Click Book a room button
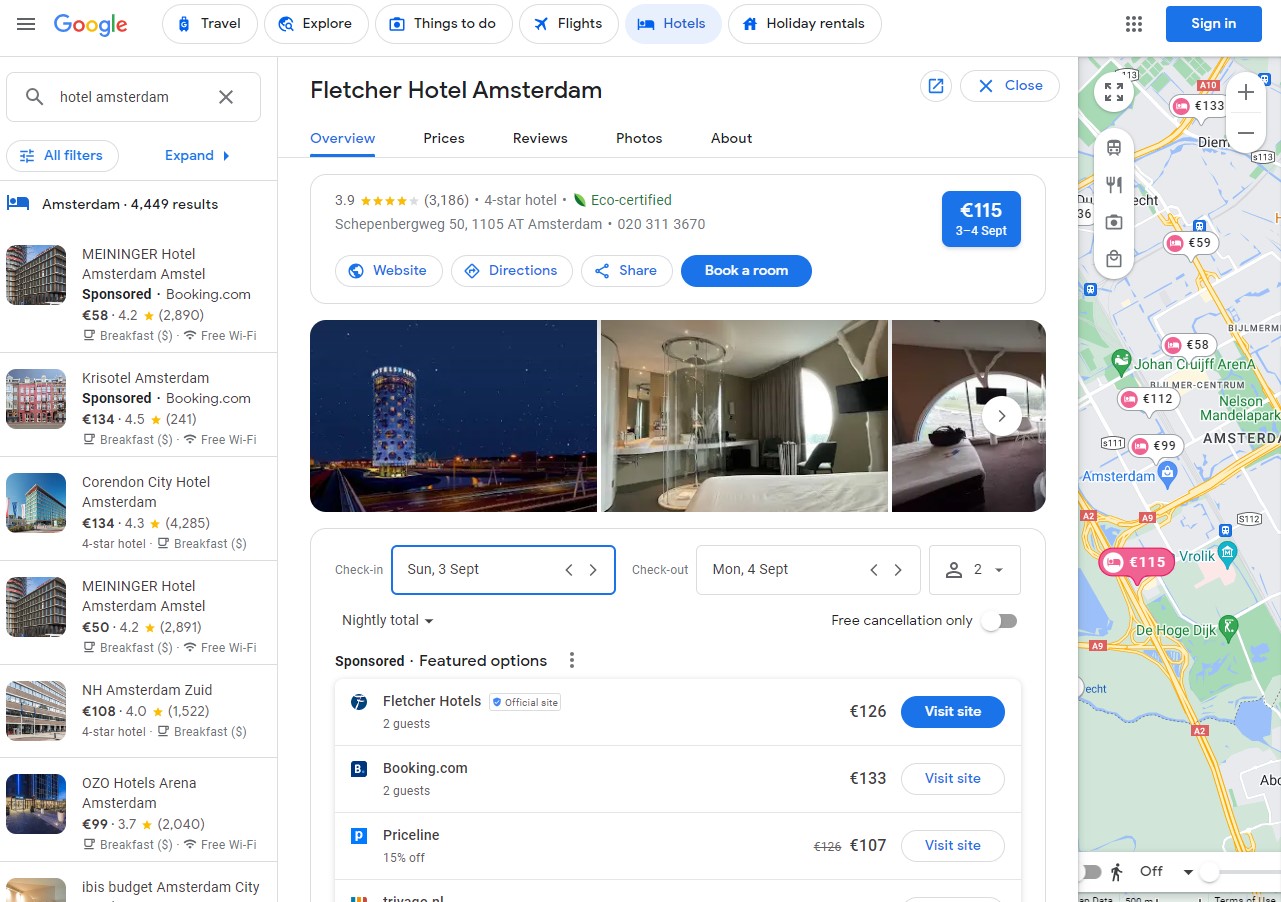The width and height of the screenshot is (1281, 902). click(x=746, y=271)
